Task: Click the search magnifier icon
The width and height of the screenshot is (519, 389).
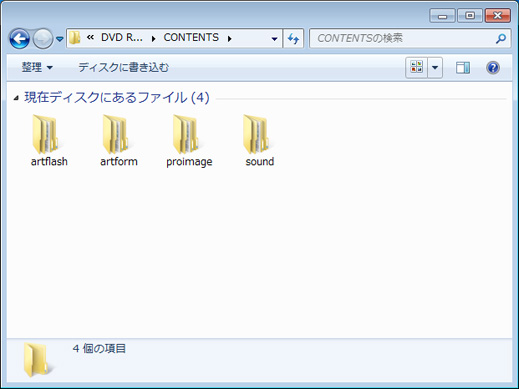Action: coord(500,39)
